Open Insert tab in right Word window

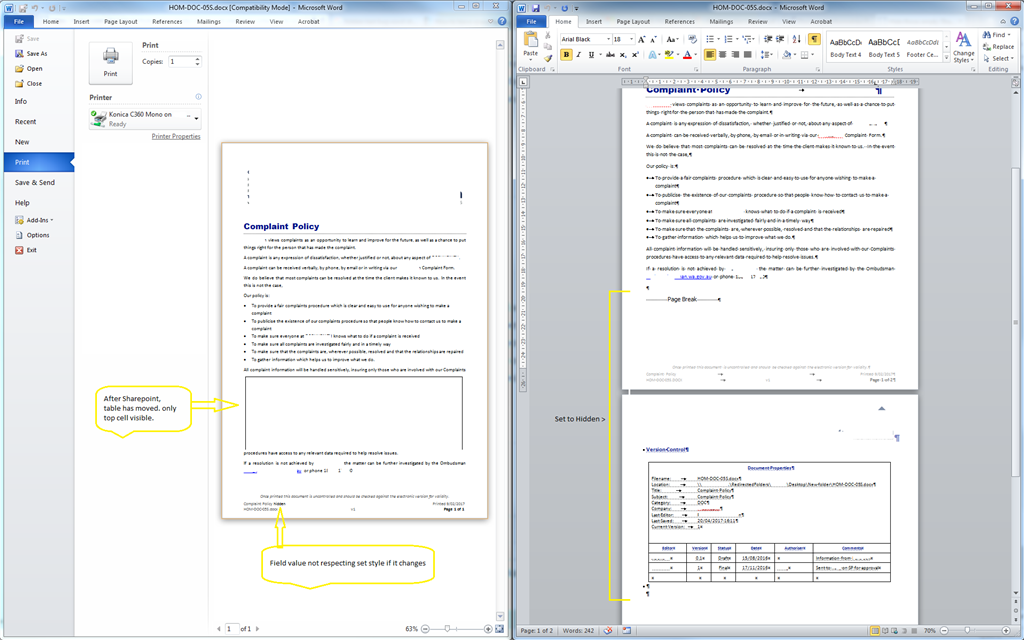[x=594, y=22]
